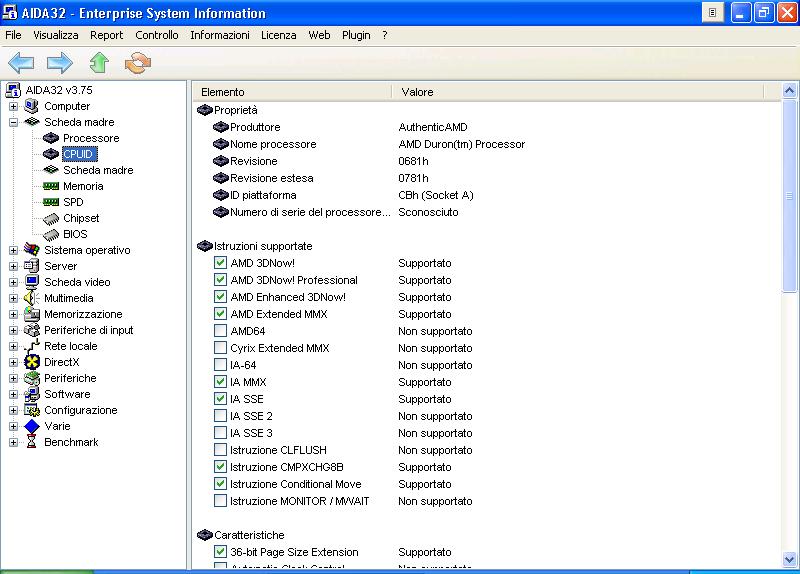Click the Periferiche di input icon

point(32,330)
